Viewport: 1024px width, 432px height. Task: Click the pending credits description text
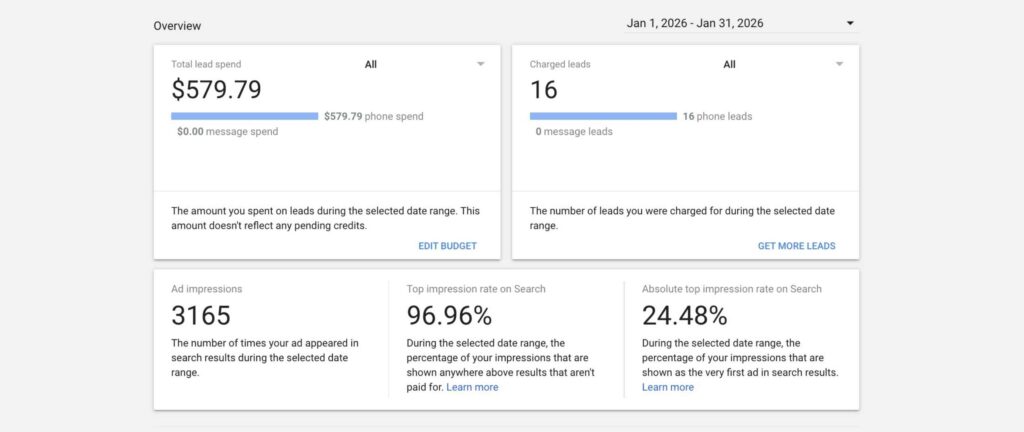[x=325, y=218]
